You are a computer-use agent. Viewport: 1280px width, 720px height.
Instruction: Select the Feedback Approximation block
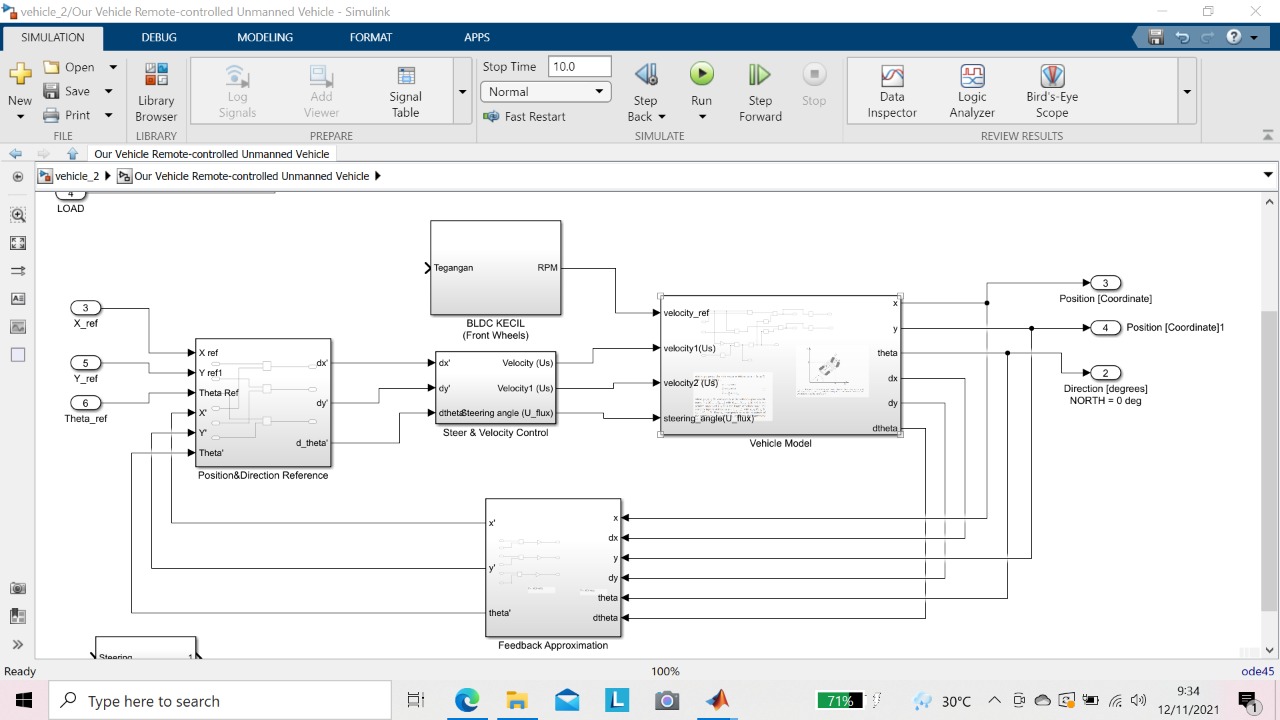click(553, 567)
